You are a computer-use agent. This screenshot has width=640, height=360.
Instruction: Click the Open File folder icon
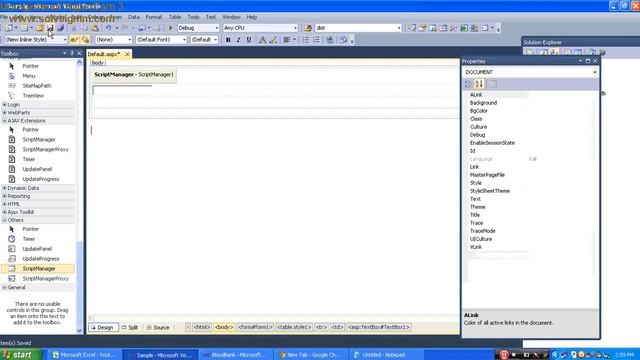coord(40,28)
